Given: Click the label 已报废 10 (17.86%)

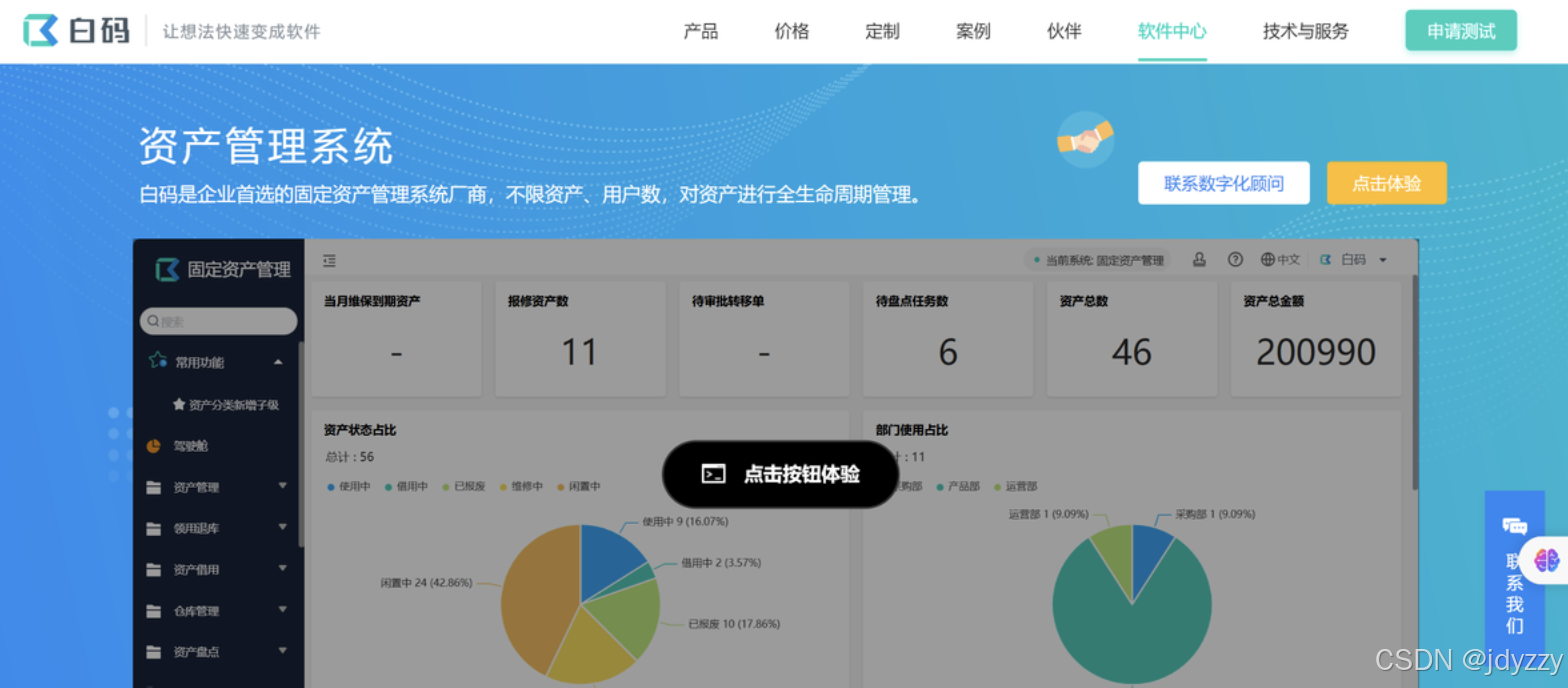Looking at the screenshot, I should pyautogui.click(x=734, y=624).
